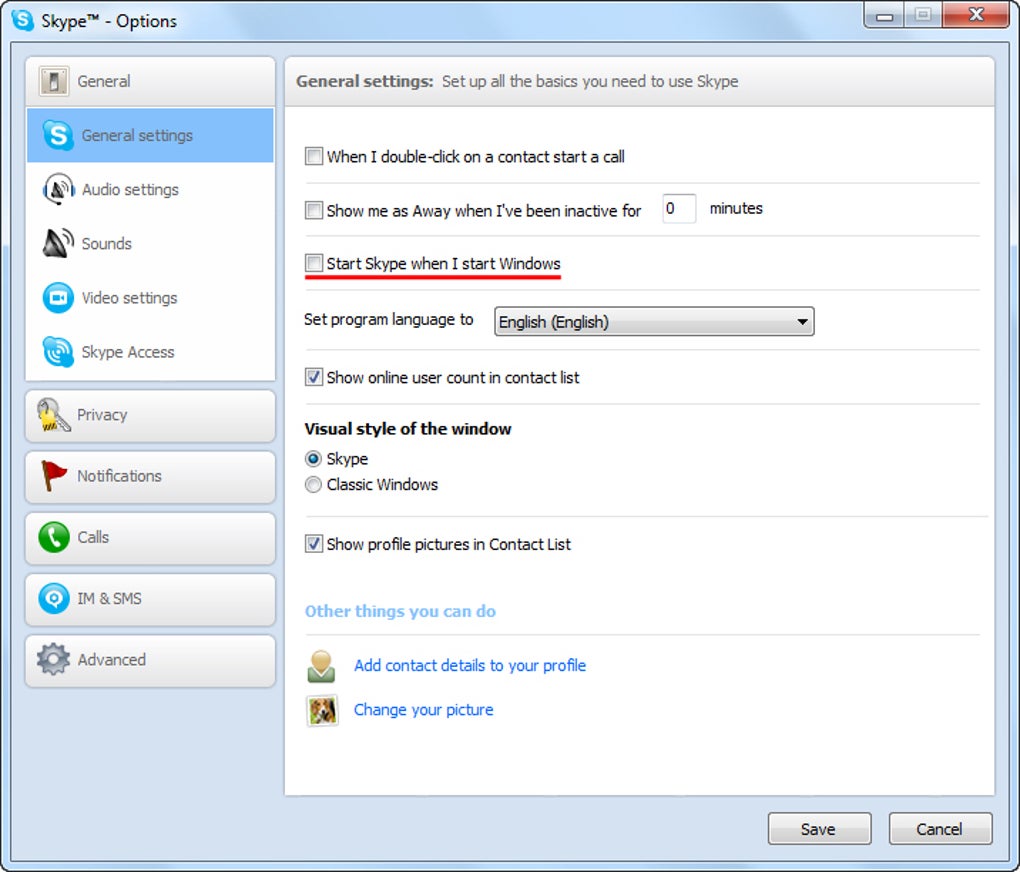
Task: Click the Audio settings headset icon
Action: [x=58, y=189]
